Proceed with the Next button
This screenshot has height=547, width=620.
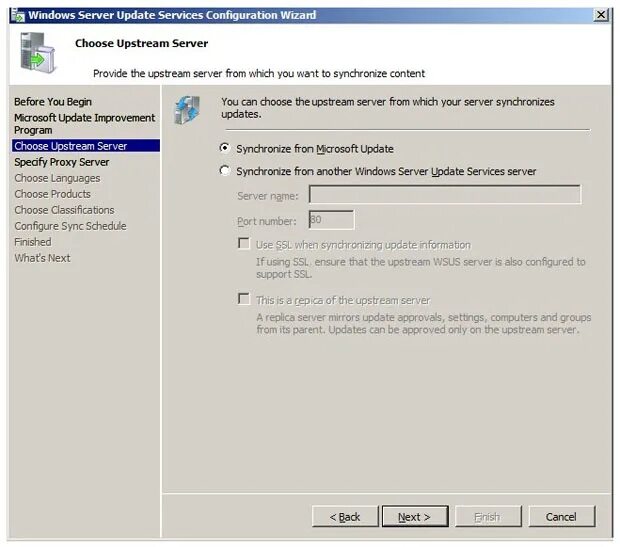[415, 517]
